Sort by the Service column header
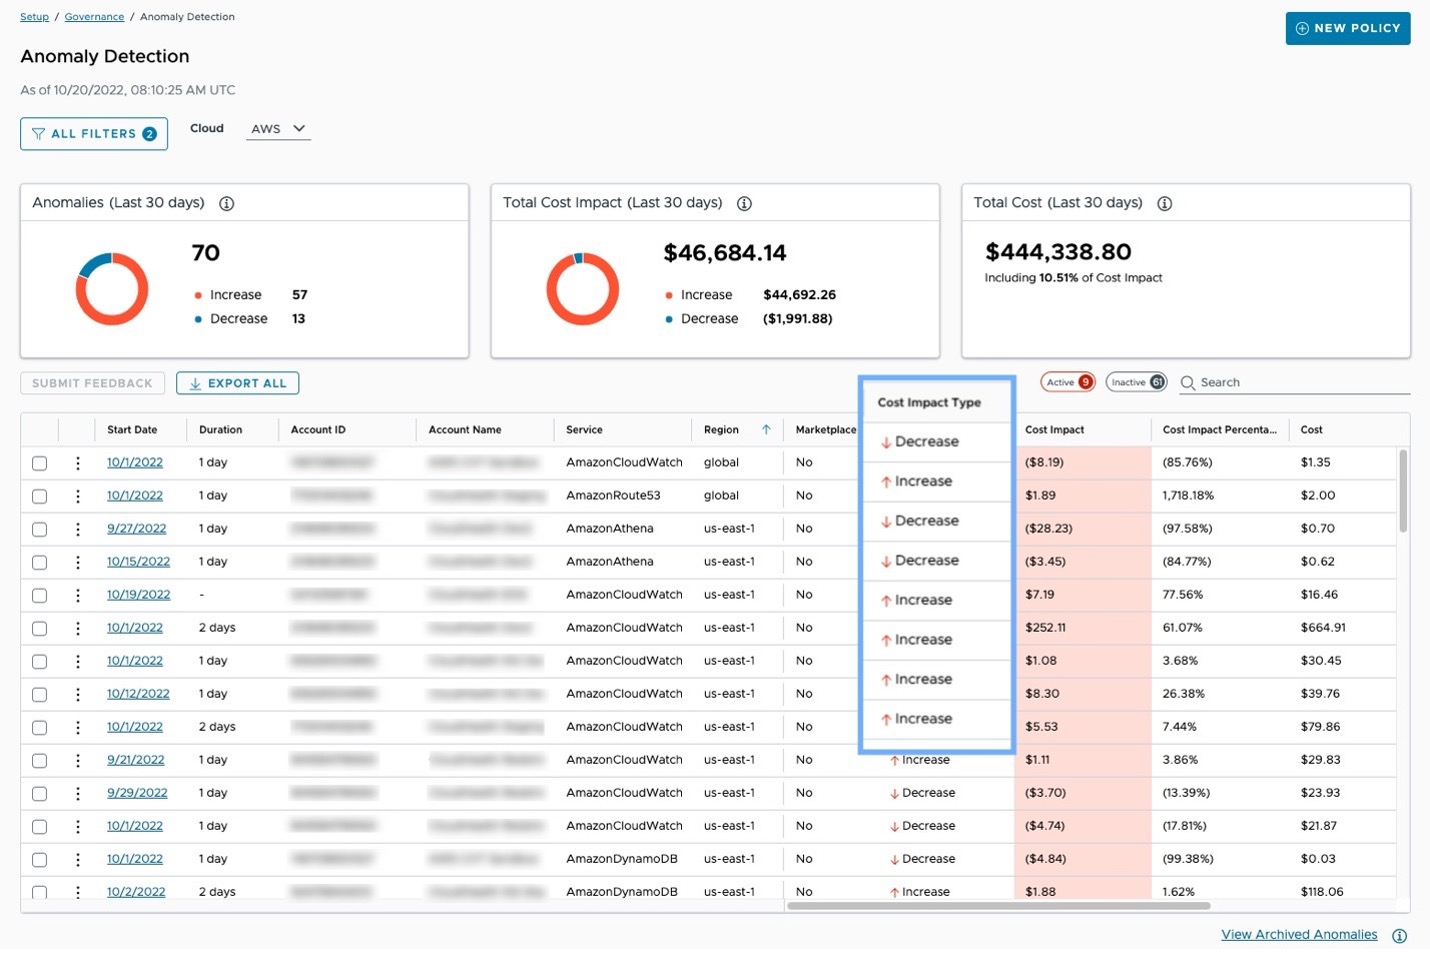 [x=584, y=430]
